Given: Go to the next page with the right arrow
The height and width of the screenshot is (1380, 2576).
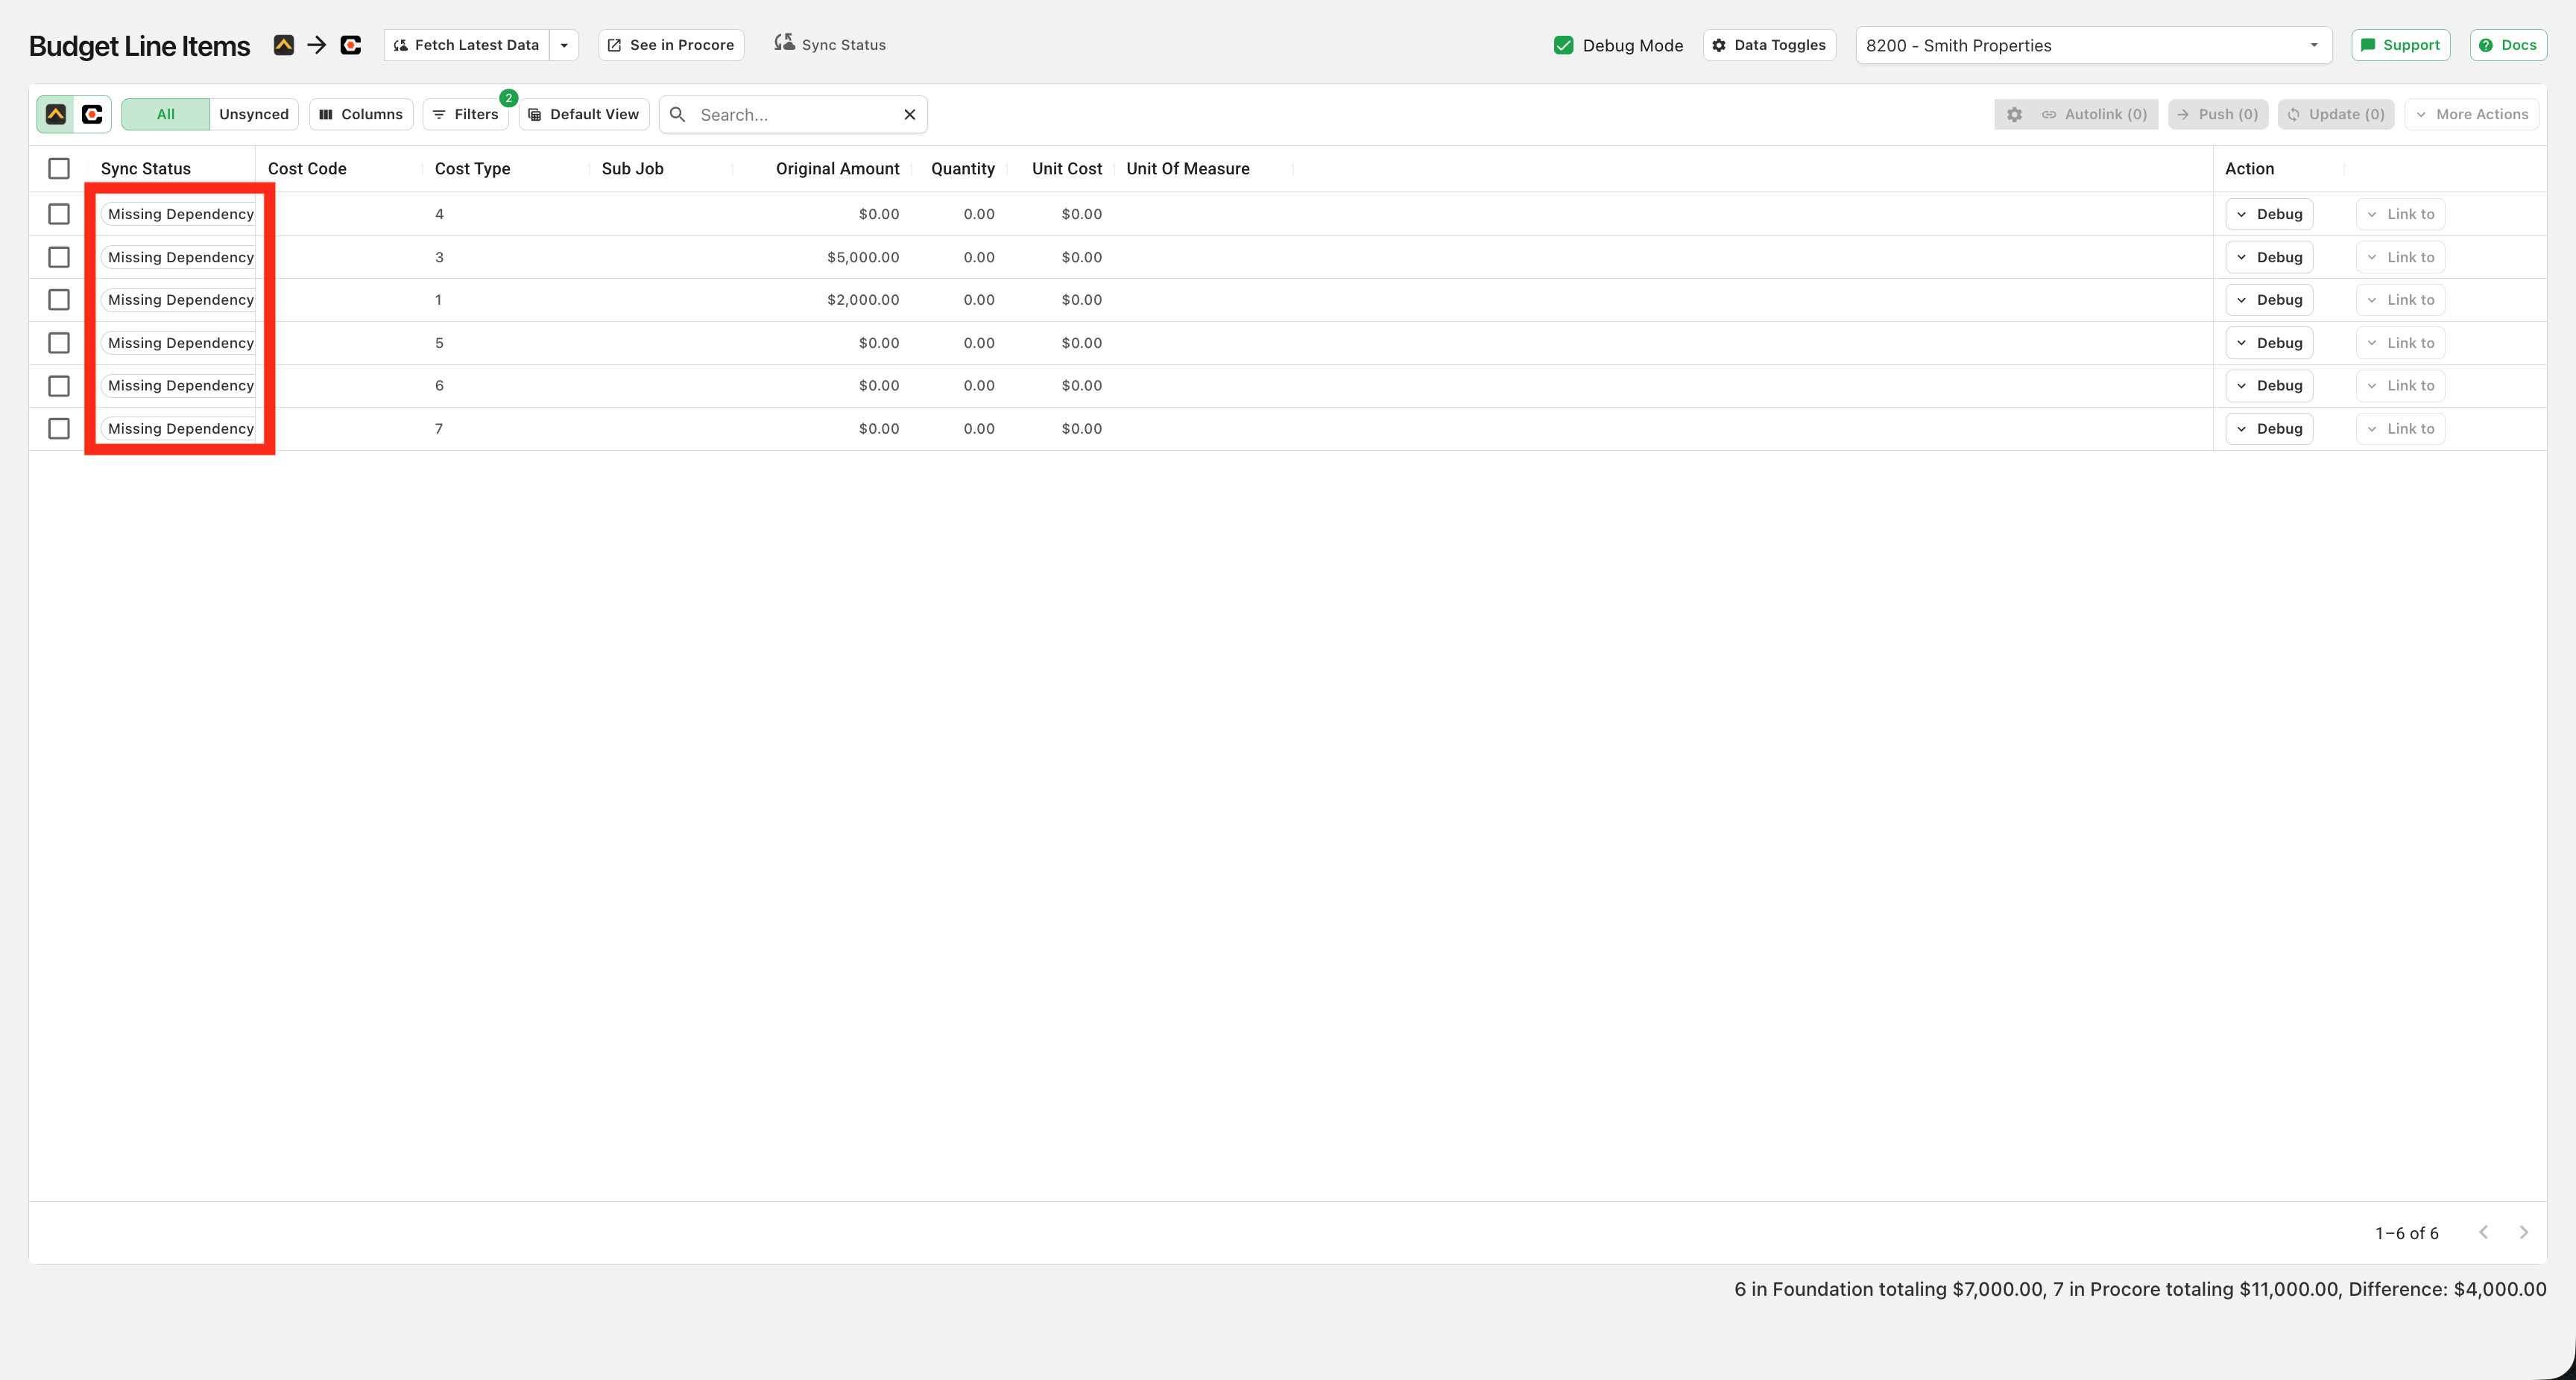Looking at the screenshot, I should [x=2524, y=1232].
